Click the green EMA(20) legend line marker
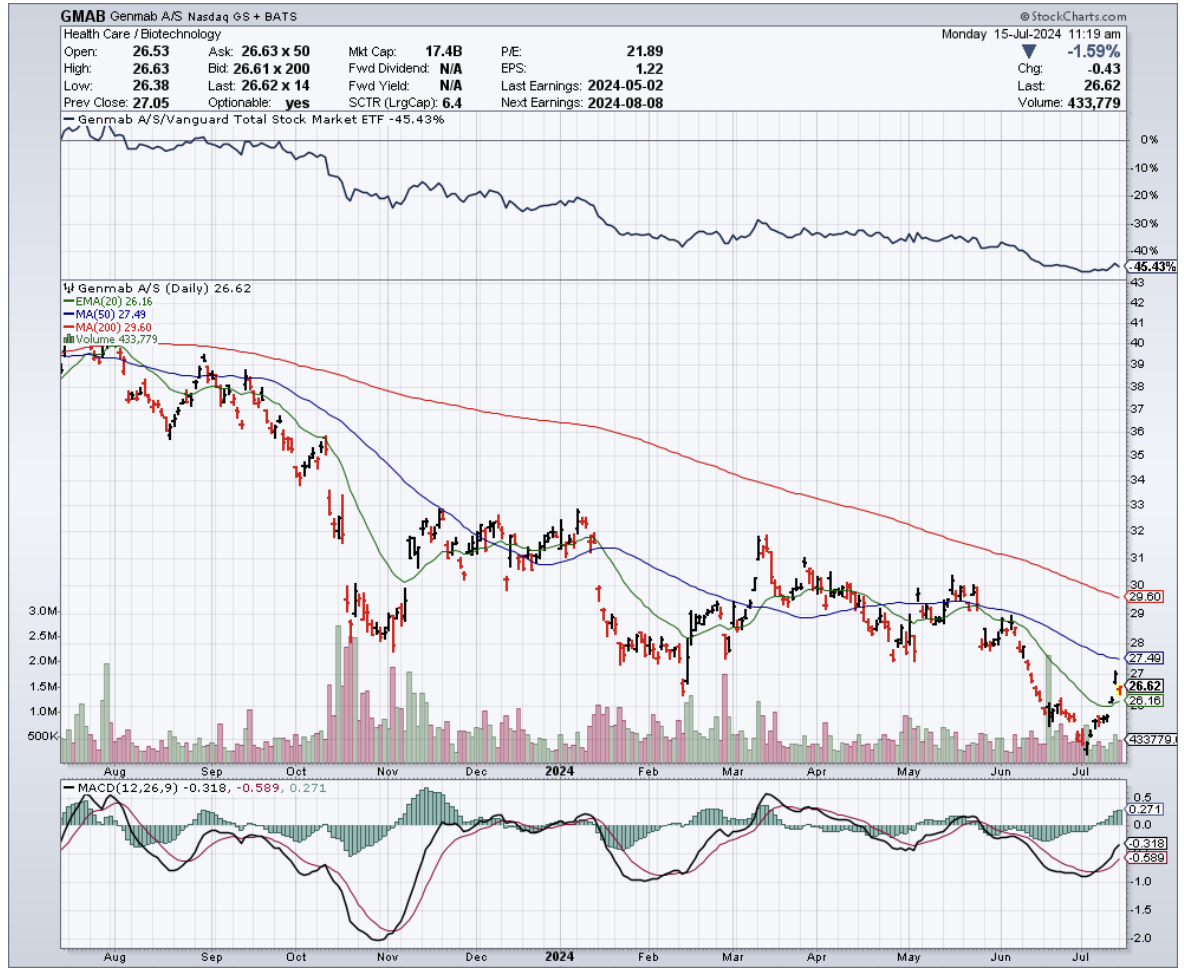The height and width of the screenshot is (974, 1184). pyautogui.click(x=67, y=301)
